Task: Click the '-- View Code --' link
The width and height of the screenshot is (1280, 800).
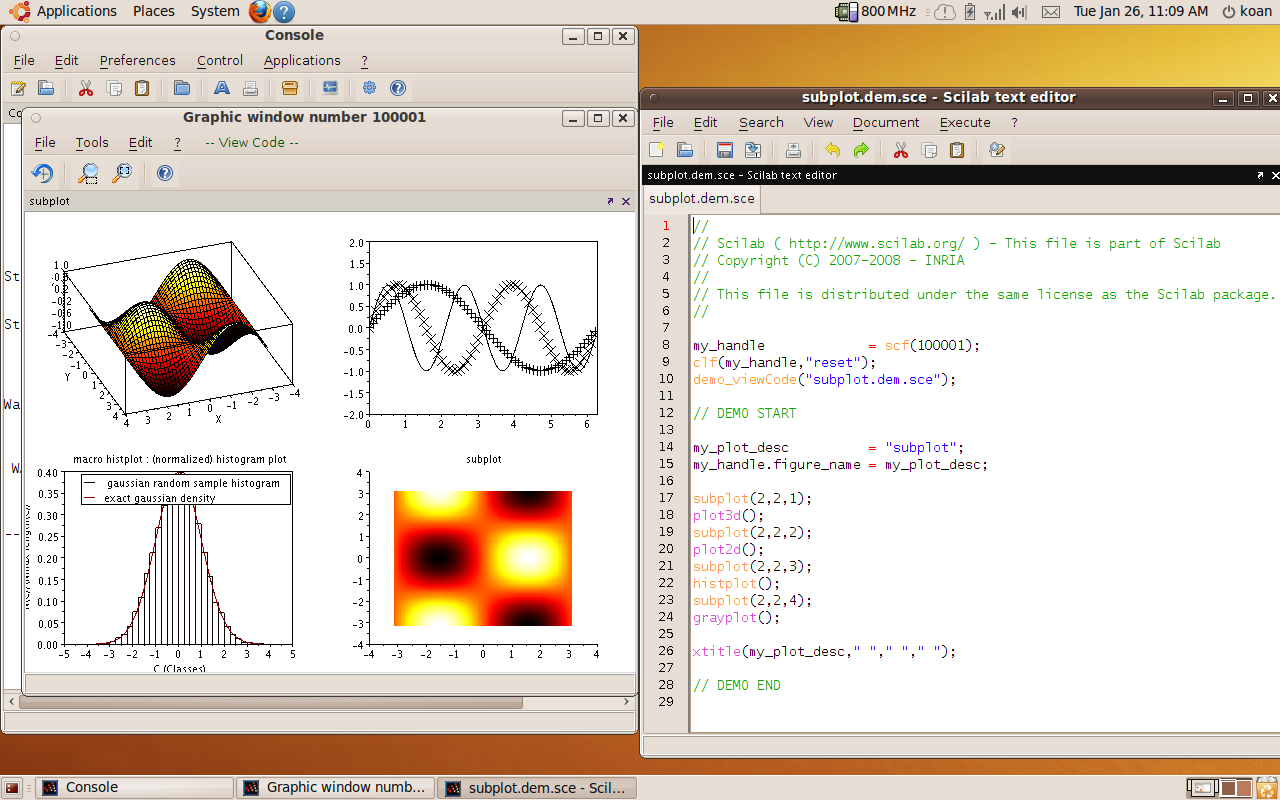Action: pos(252,142)
